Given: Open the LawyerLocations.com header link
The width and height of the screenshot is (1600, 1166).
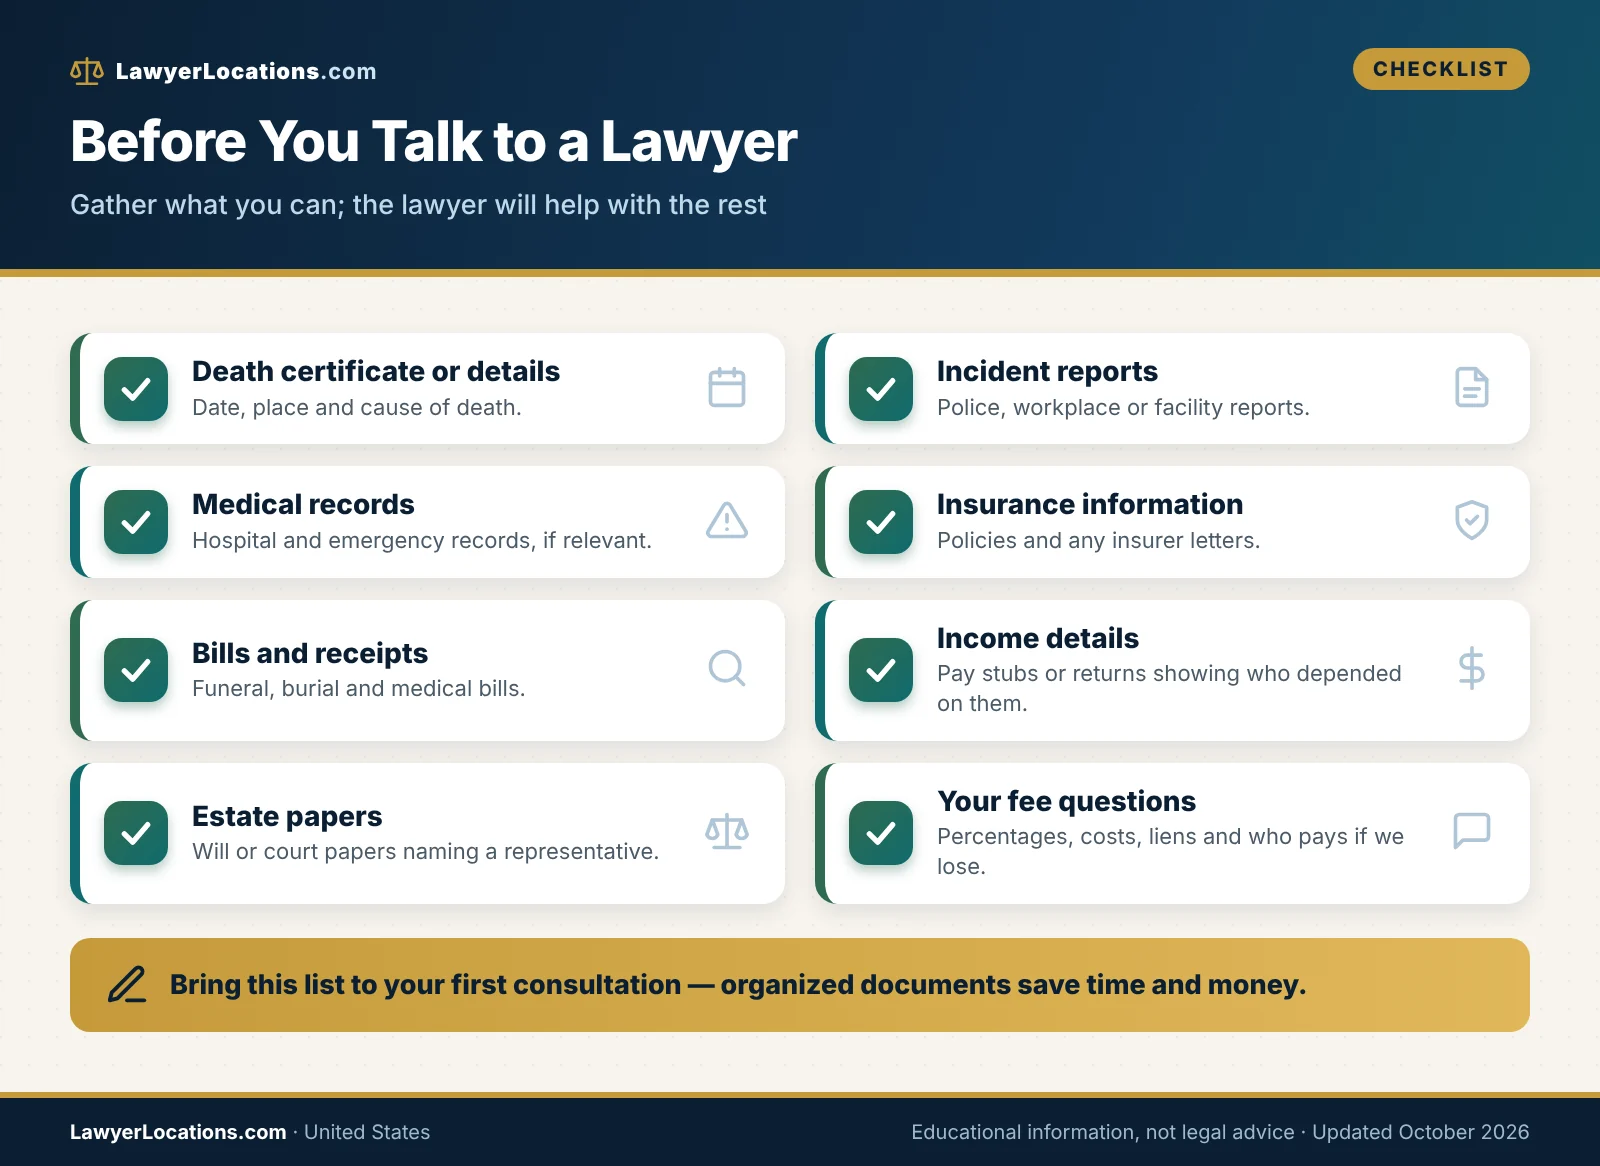Looking at the screenshot, I should point(246,71).
